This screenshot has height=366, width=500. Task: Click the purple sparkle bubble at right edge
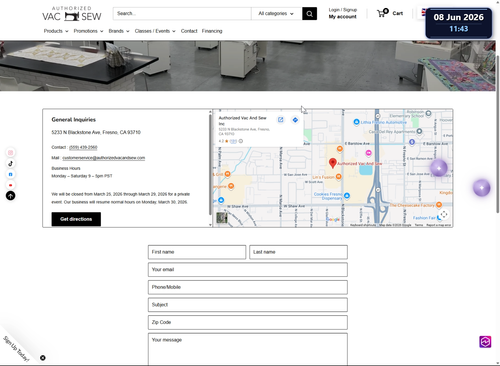pos(482,188)
